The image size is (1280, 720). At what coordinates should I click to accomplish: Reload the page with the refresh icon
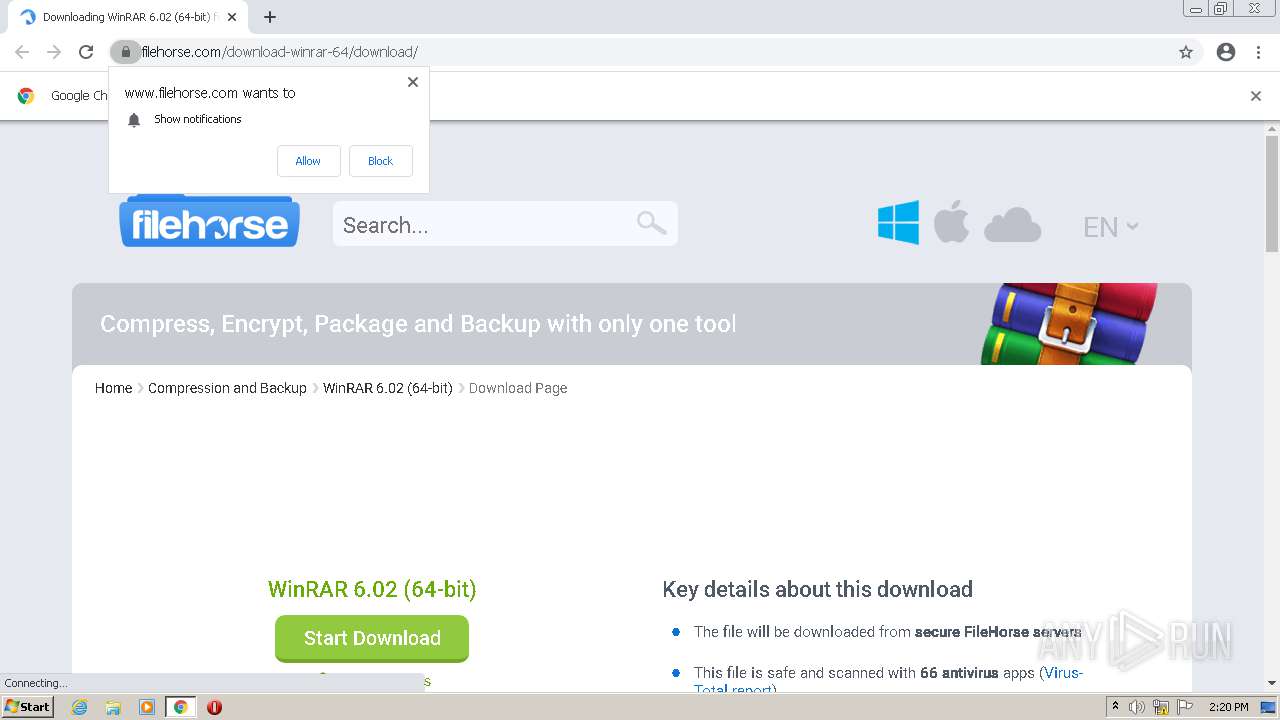tap(86, 52)
